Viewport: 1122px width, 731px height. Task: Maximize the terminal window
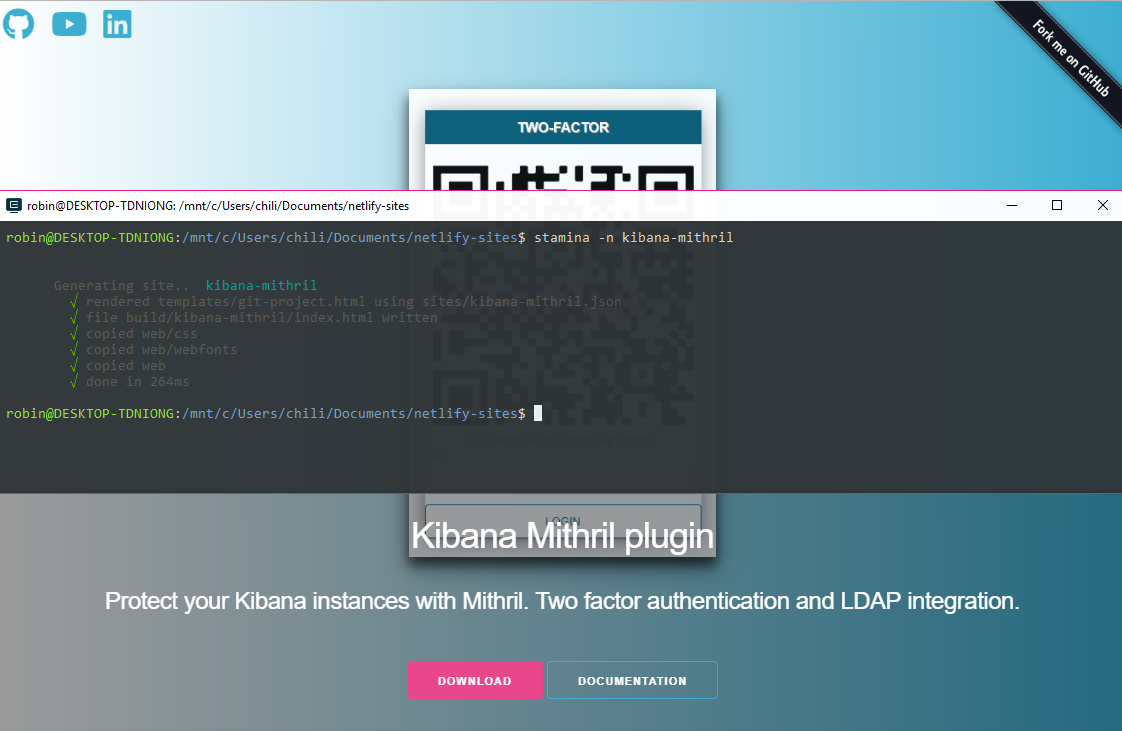(x=1057, y=205)
